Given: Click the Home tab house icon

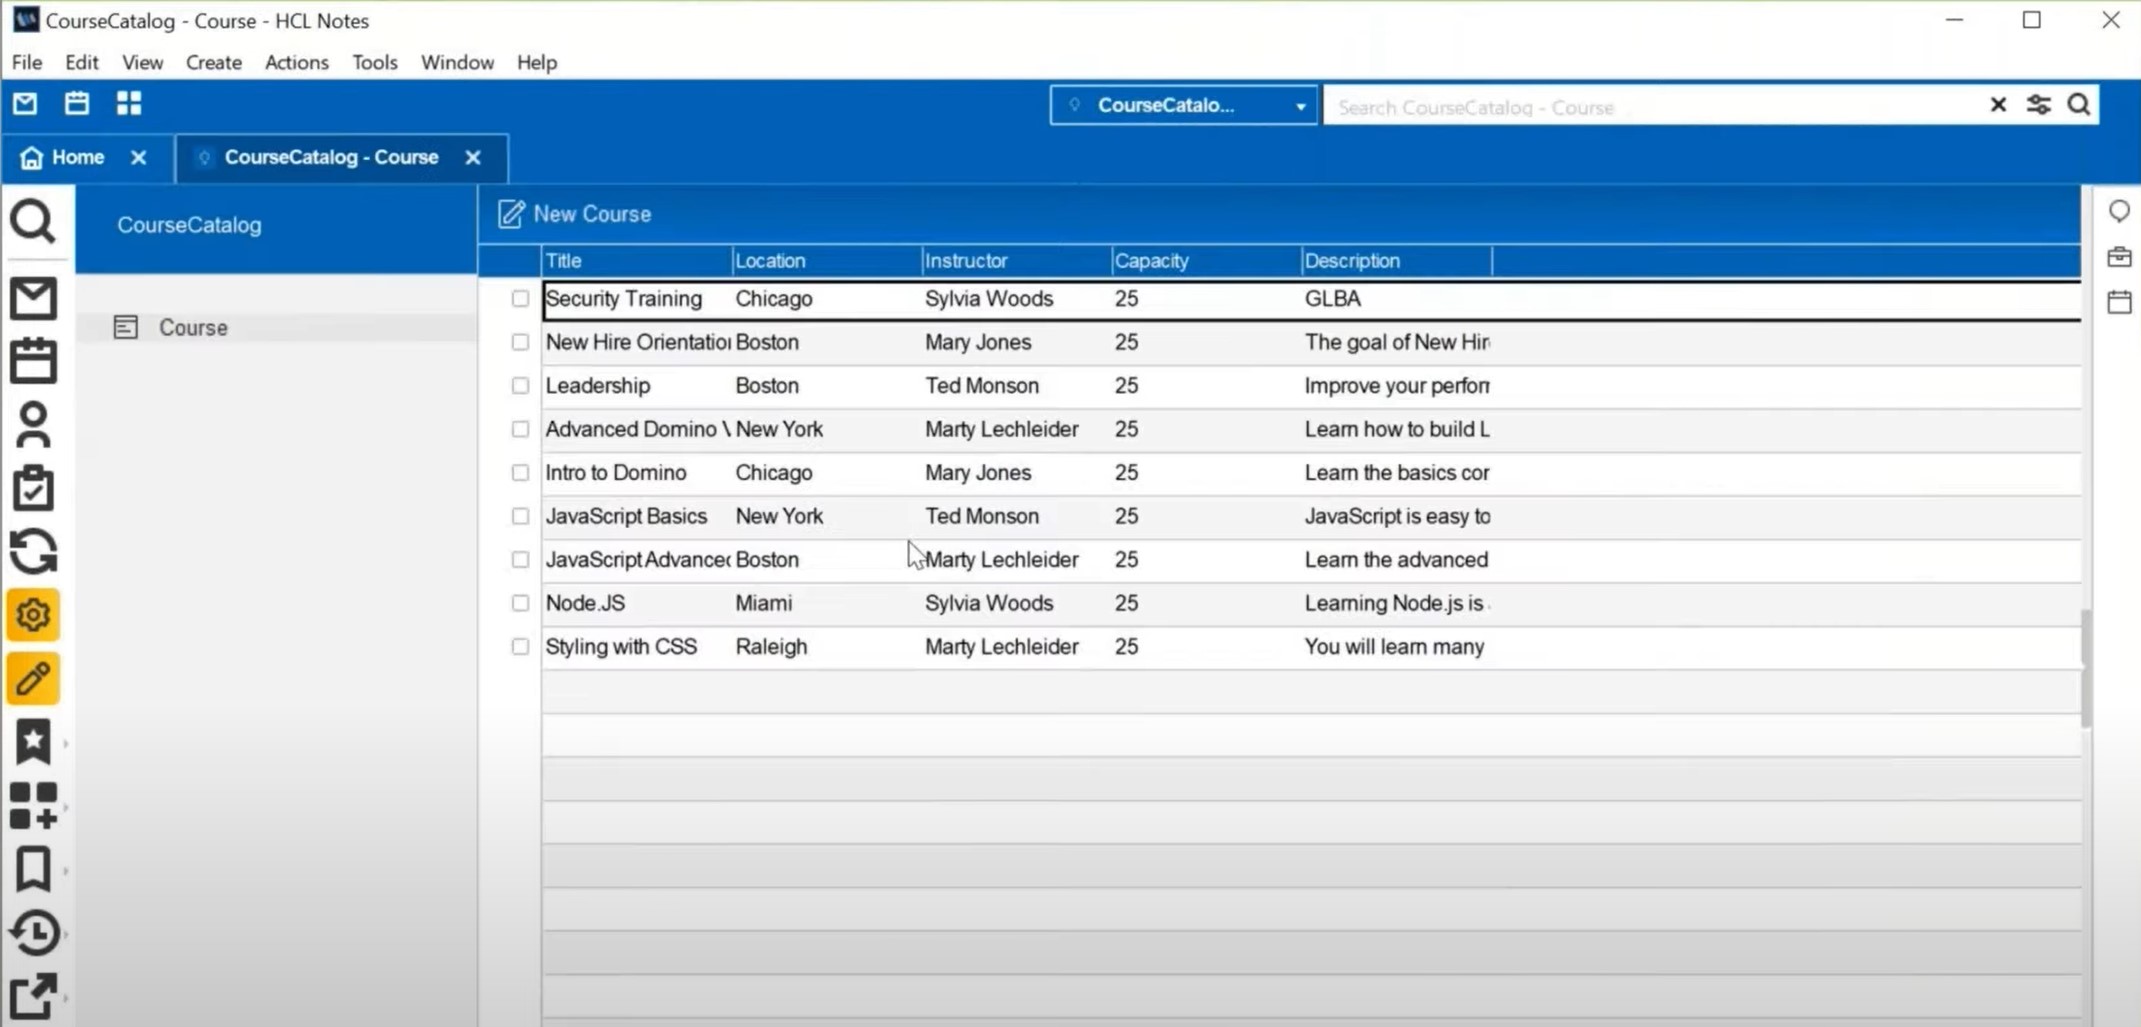Looking at the screenshot, I should point(31,157).
